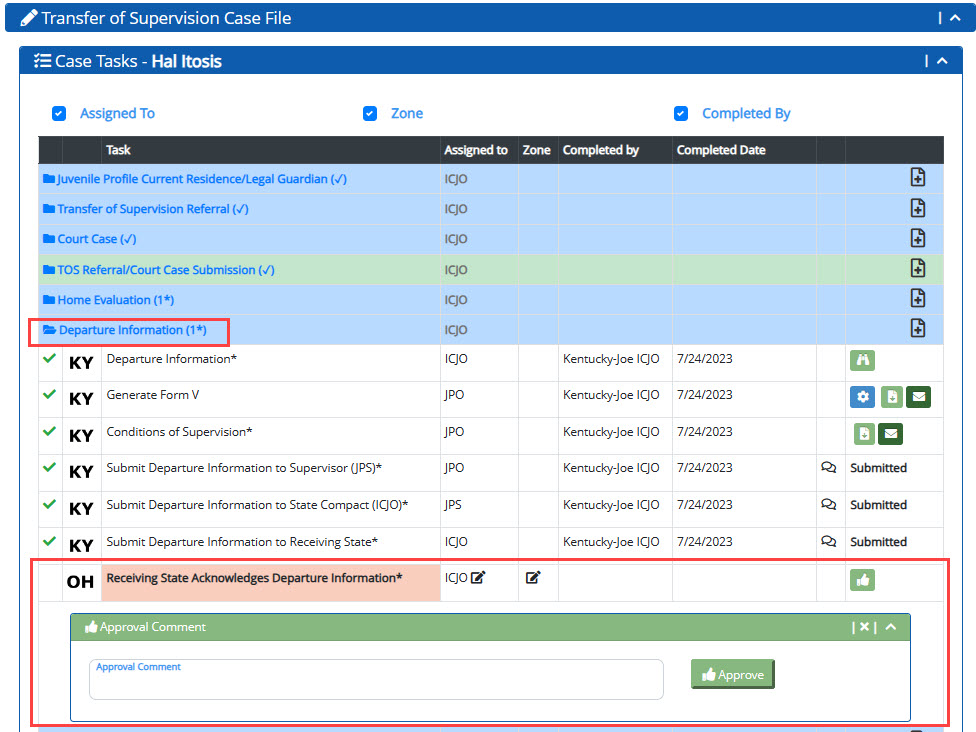Select the Generate Form V task text
The image size is (976, 732).
pyautogui.click(x=152, y=395)
